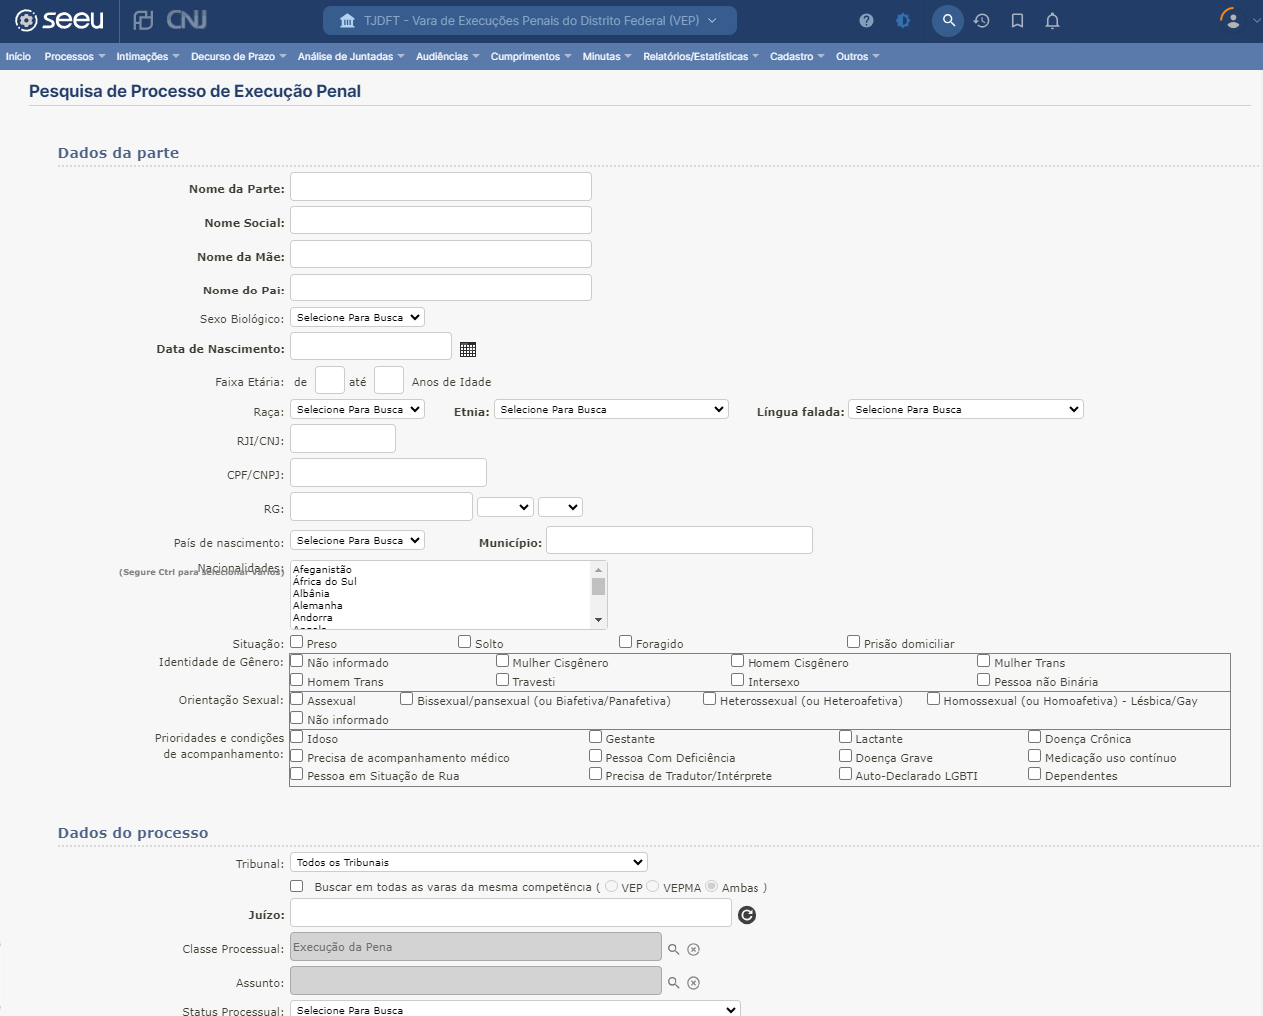Open the Relatórios/Estatísticas menu

pos(700,57)
